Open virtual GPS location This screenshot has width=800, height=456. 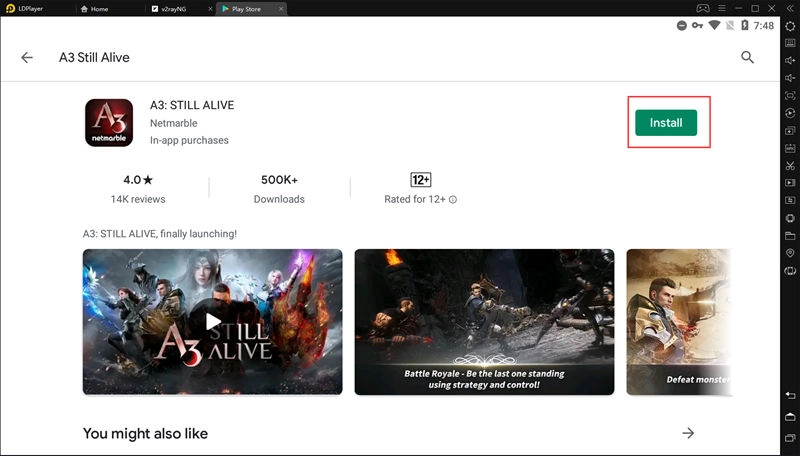tap(790, 253)
